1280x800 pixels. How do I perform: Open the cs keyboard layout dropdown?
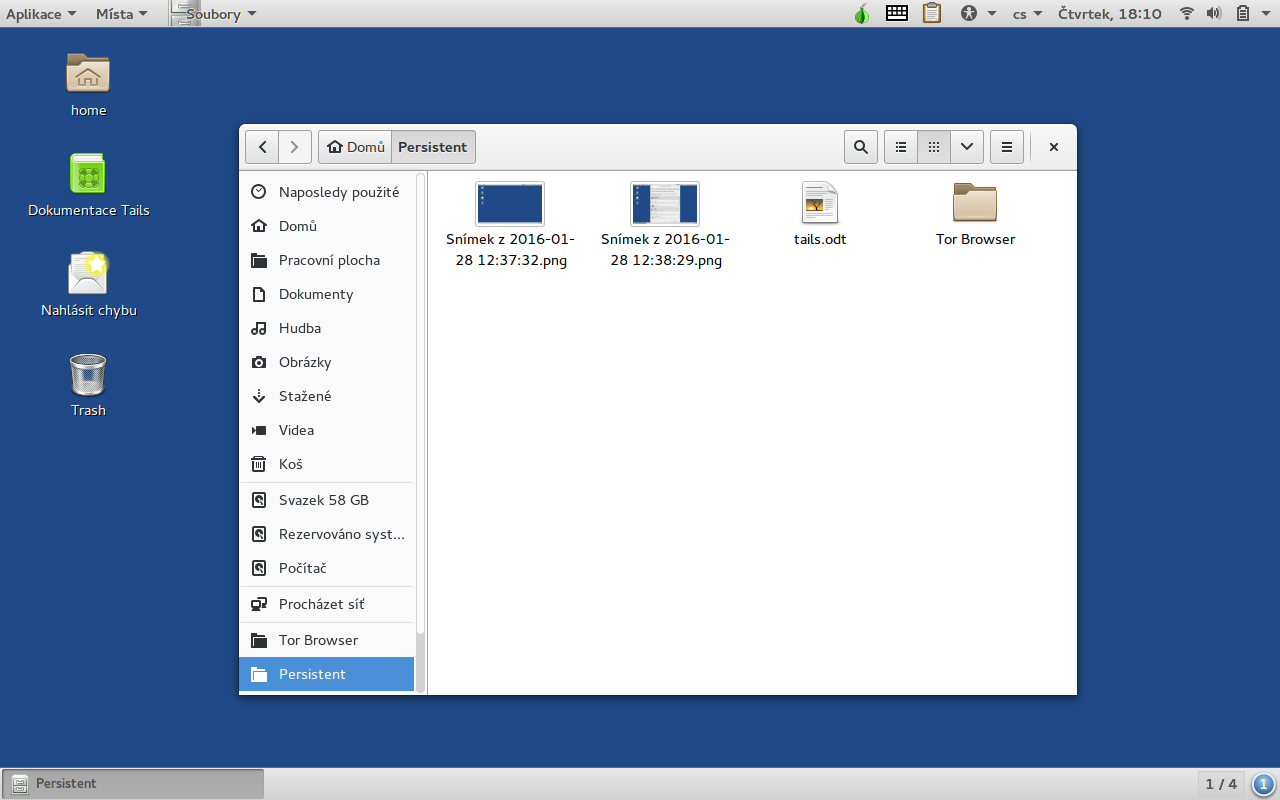(1027, 14)
